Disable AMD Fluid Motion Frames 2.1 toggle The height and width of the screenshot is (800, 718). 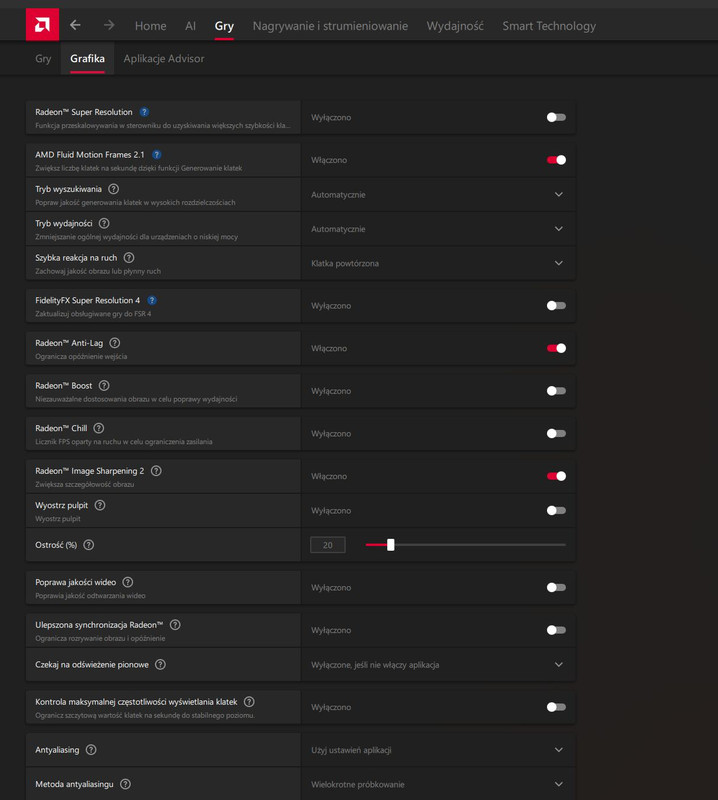[556, 160]
